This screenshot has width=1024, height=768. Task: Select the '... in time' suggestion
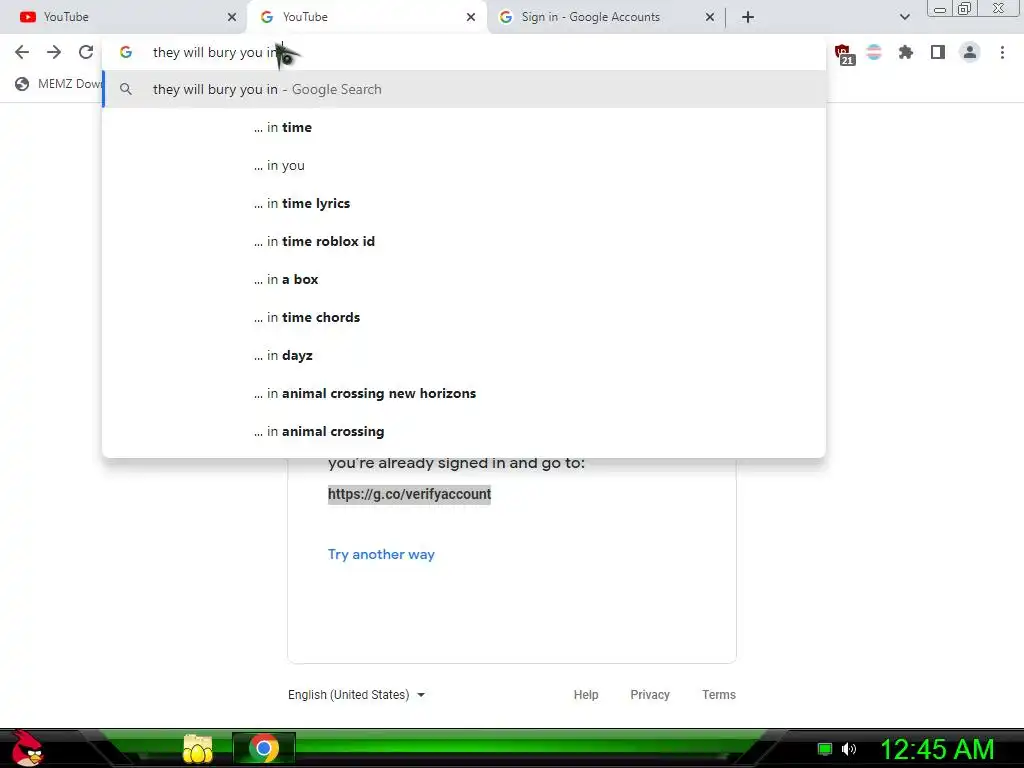pos(464,127)
